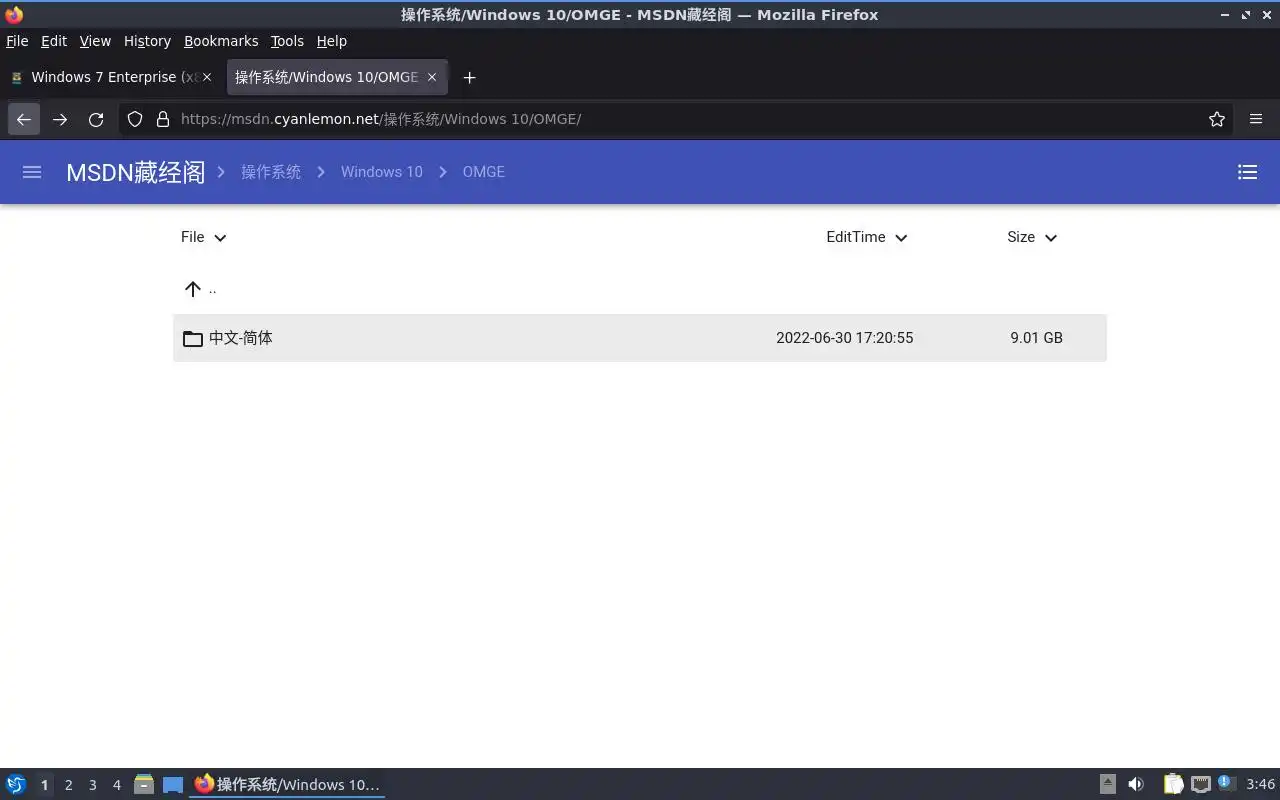Open a new browser tab

469,77
